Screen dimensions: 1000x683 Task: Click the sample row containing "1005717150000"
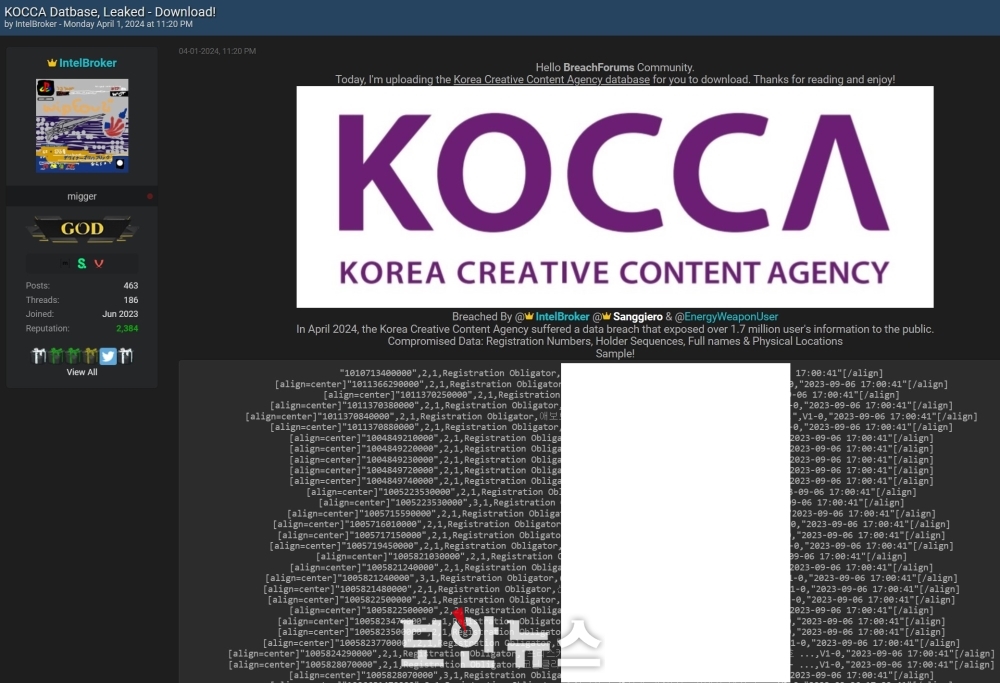point(611,536)
